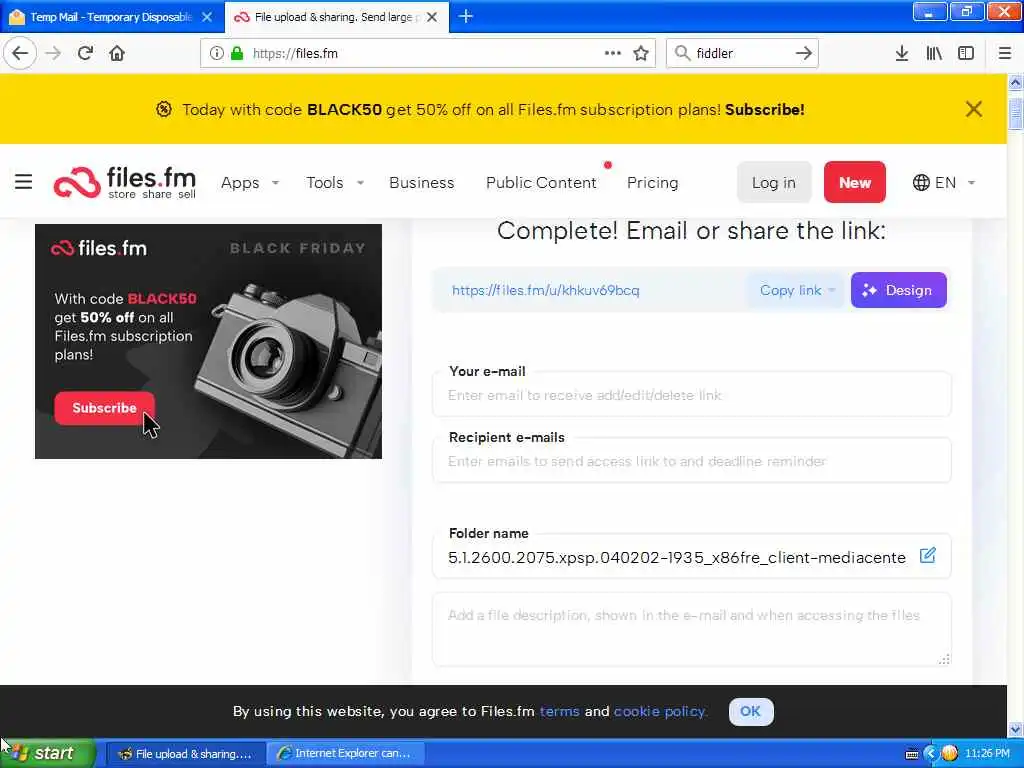Switch to File upload & sharing taskbar item

[185, 754]
